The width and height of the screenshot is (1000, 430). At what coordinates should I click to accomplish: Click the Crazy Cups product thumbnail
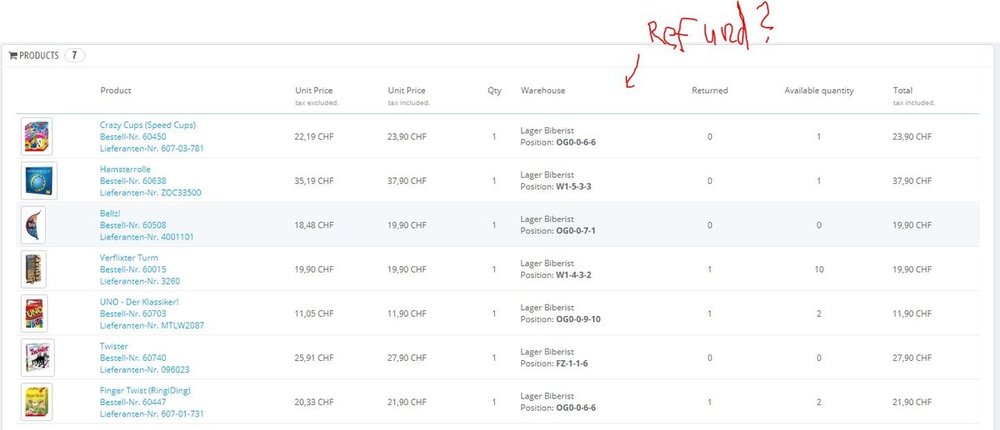coord(37,136)
